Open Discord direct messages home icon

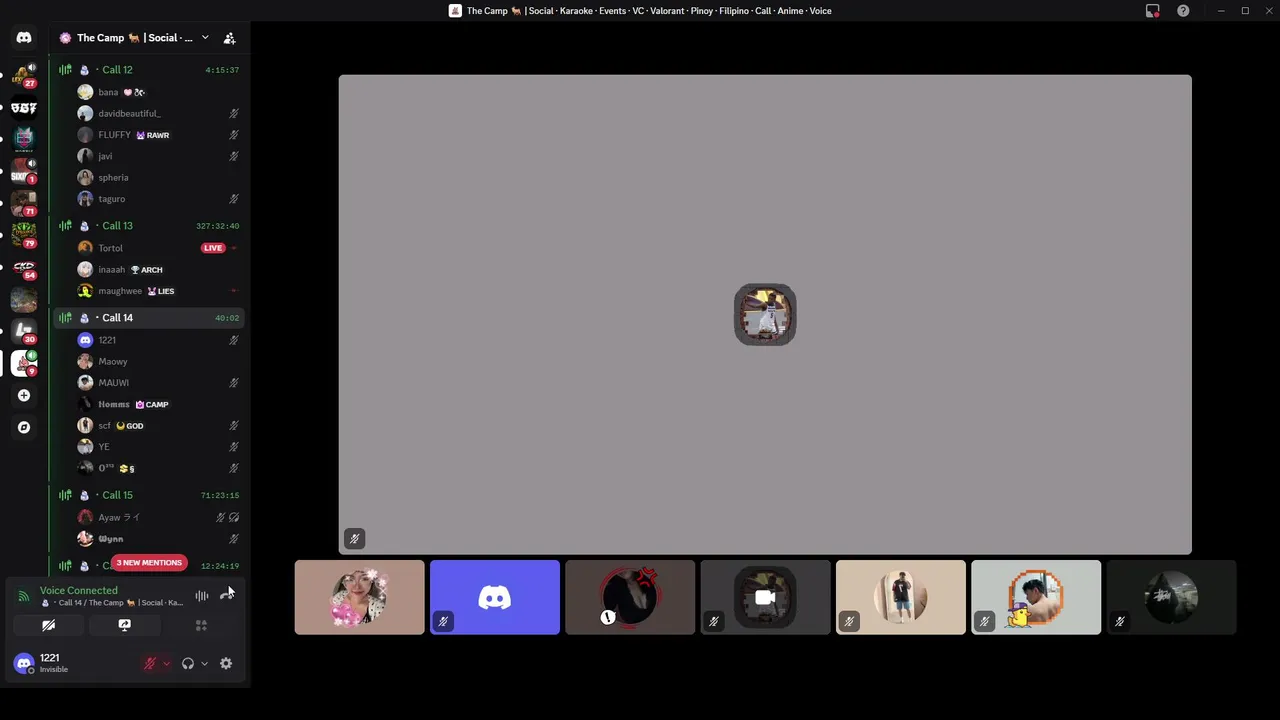tap(24, 38)
